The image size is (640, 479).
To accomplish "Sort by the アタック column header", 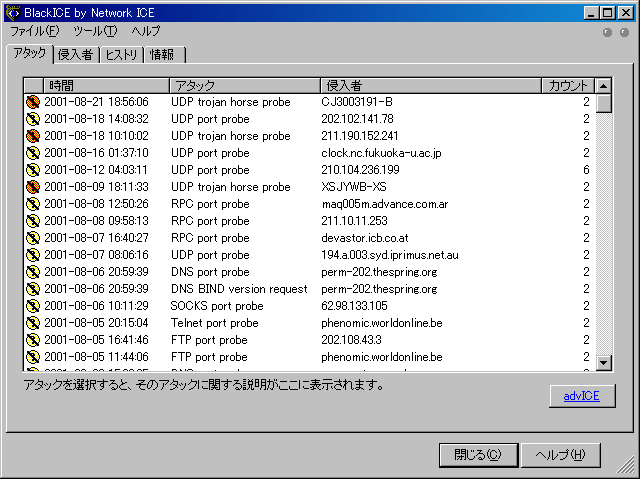I will click(x=245, y=86).
